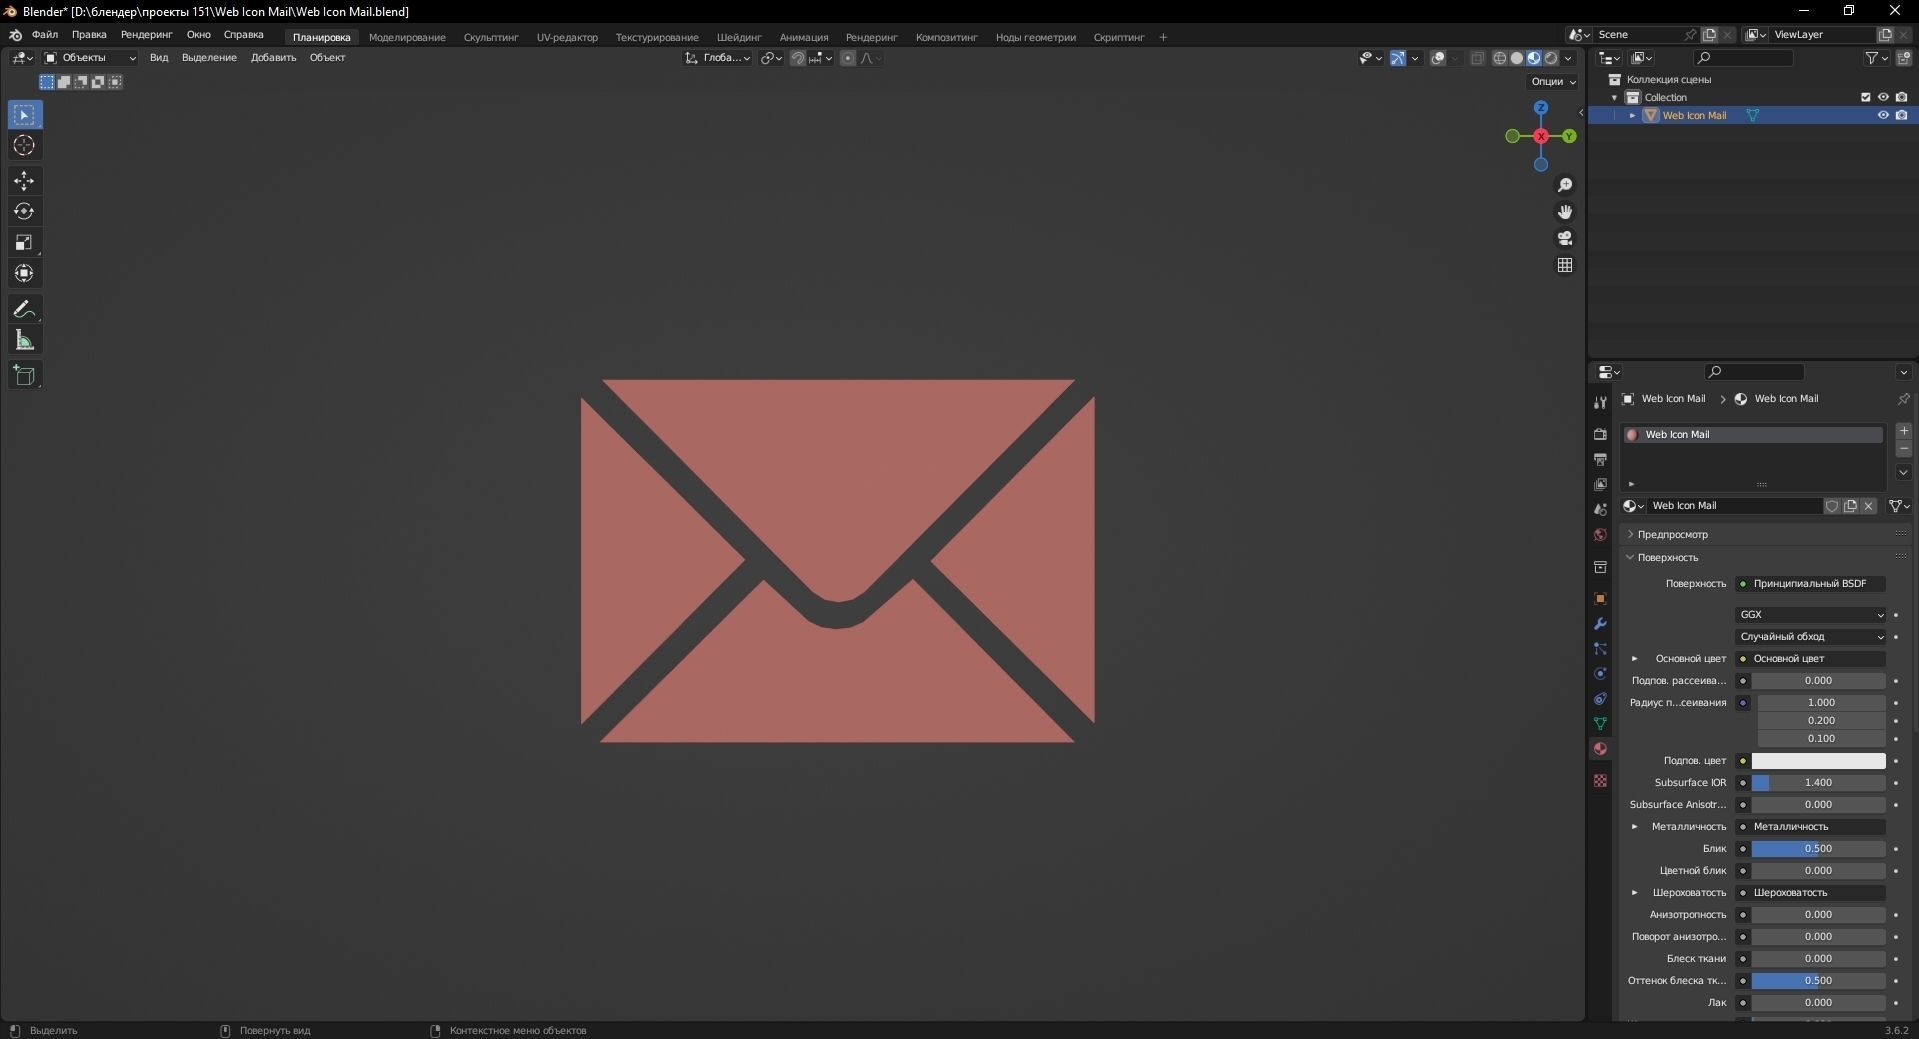Viewport: 1919px width, 1039px height.
Task: Switch to the Шейдинг workspace tab
Action: [x=739, y=37]
